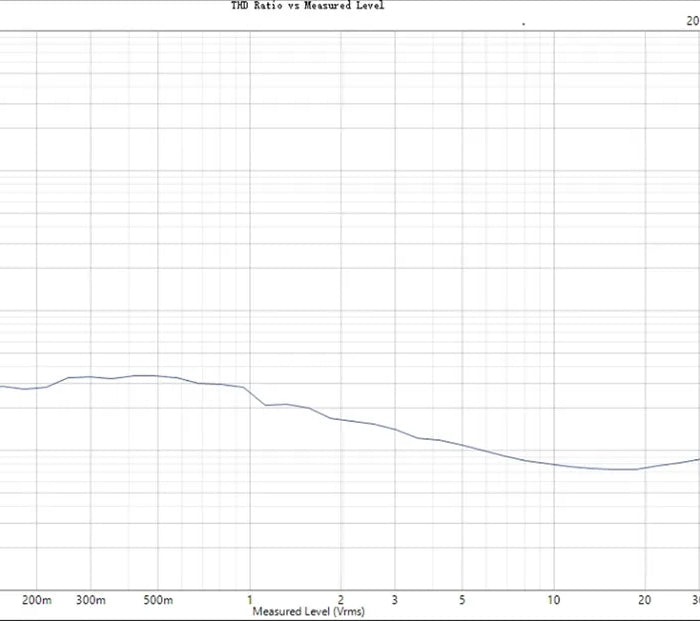Viewport: 700px width, 621px height.
Task: Click the 2 tick label on x-axis
Action: [x=340, y=600]
